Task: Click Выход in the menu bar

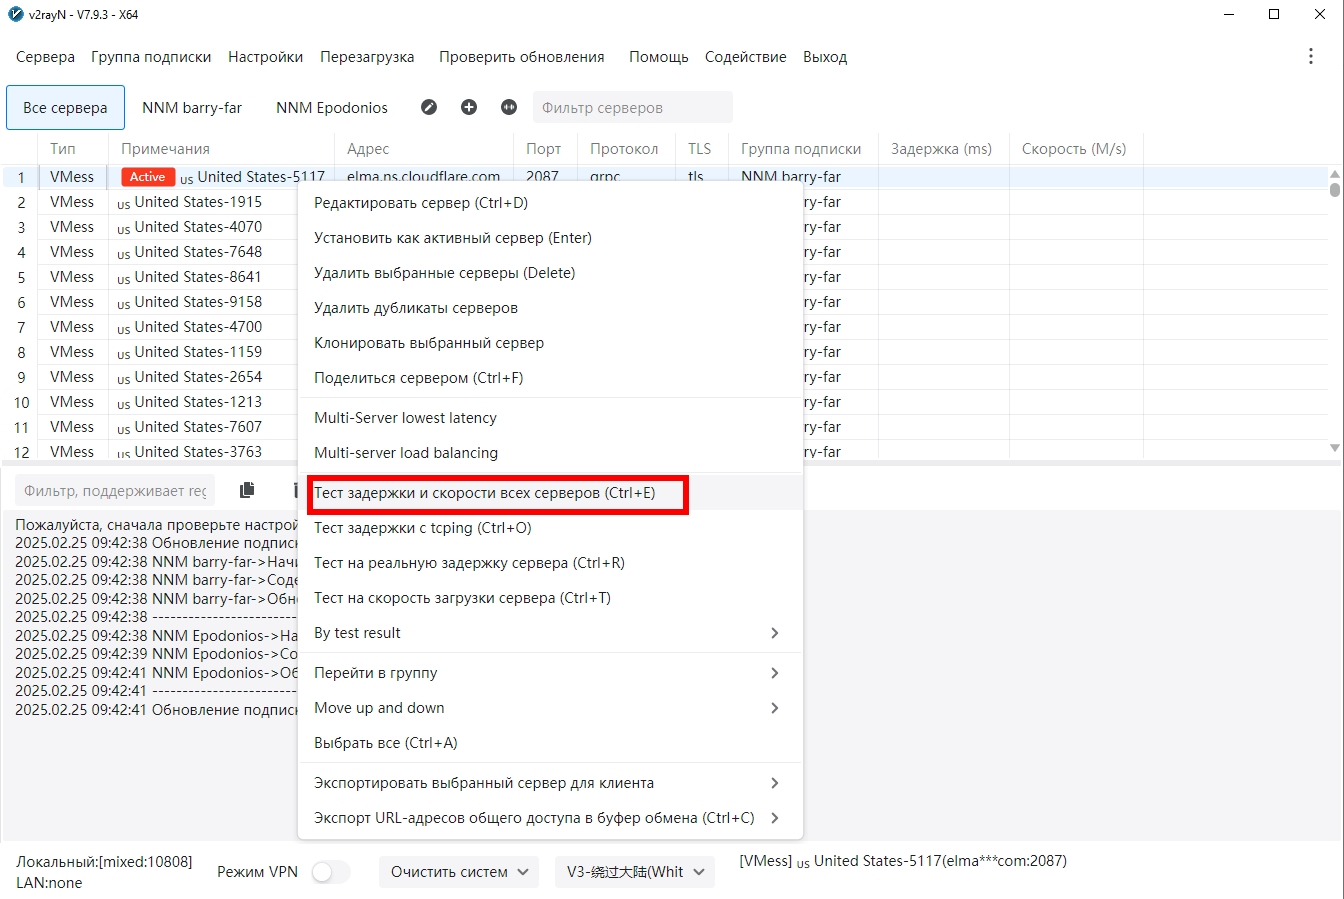Action: click(825, 57)
